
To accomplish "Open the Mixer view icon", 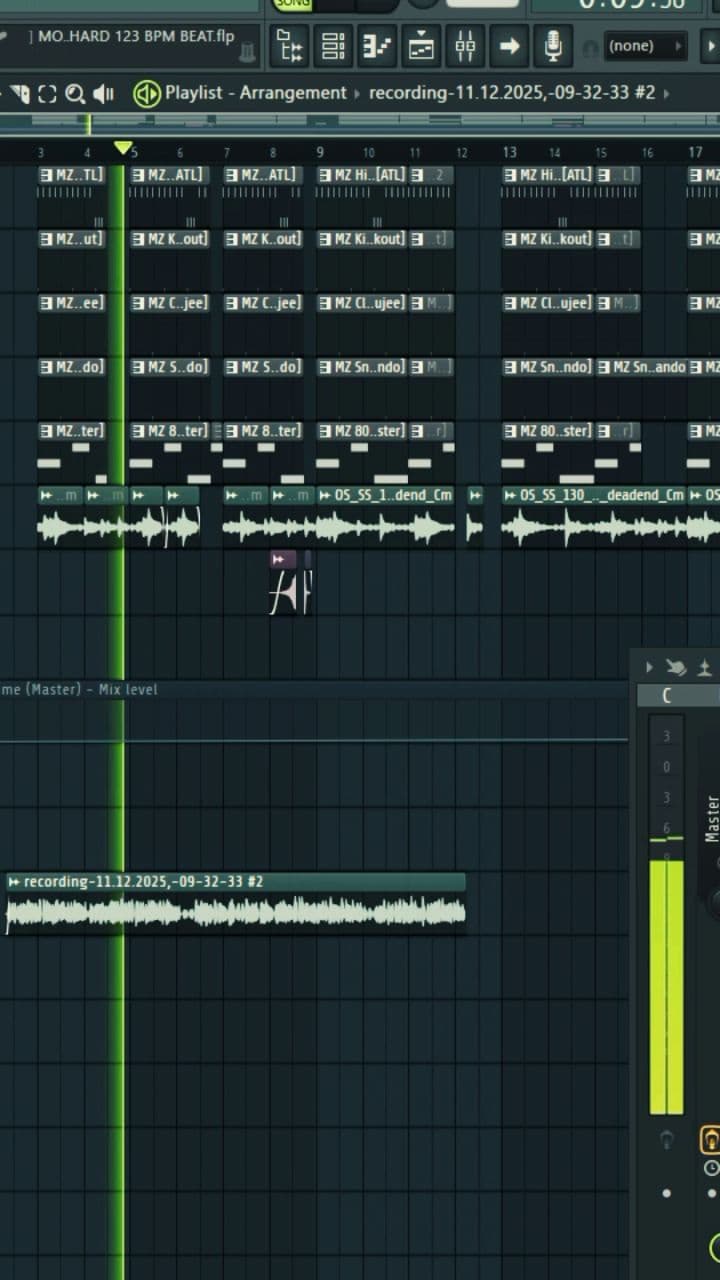I will coord(465,46).
